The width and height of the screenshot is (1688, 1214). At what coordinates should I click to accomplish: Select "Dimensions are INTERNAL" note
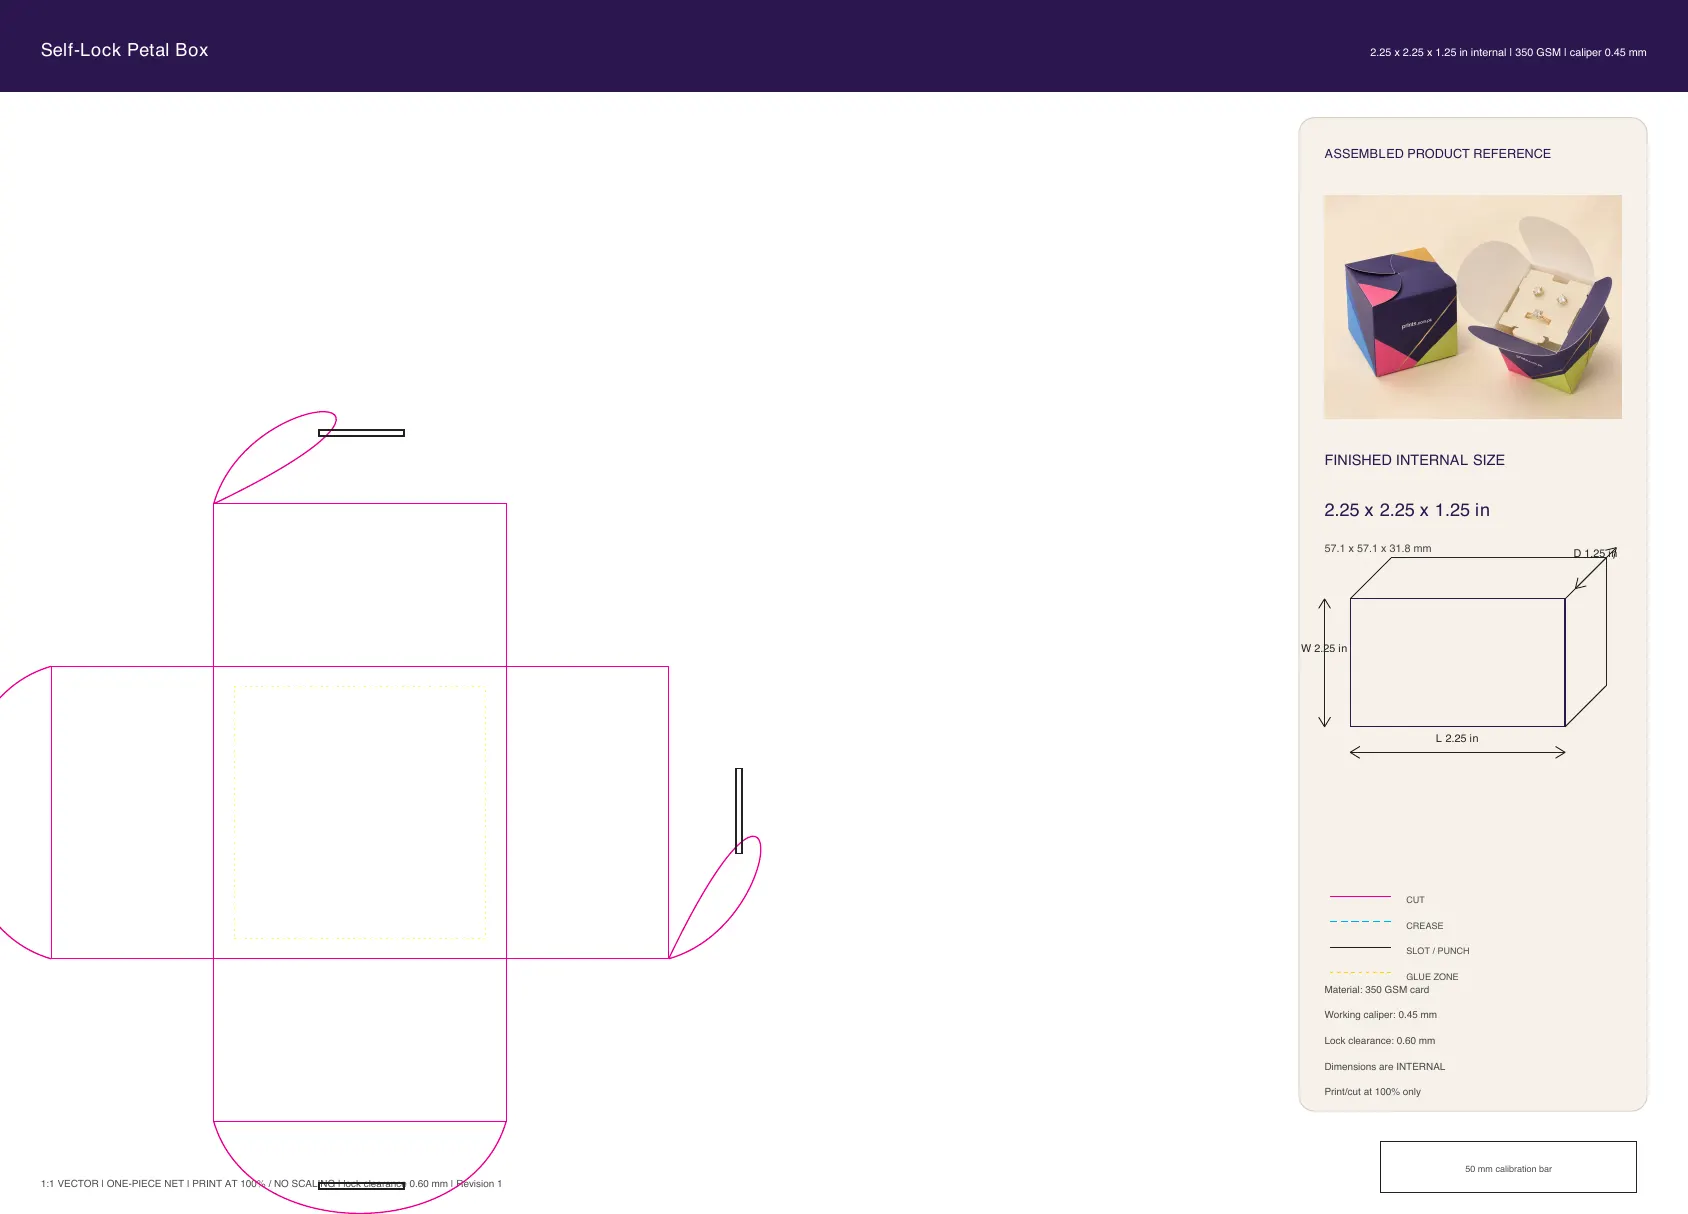click(x=1384, y=1067)
